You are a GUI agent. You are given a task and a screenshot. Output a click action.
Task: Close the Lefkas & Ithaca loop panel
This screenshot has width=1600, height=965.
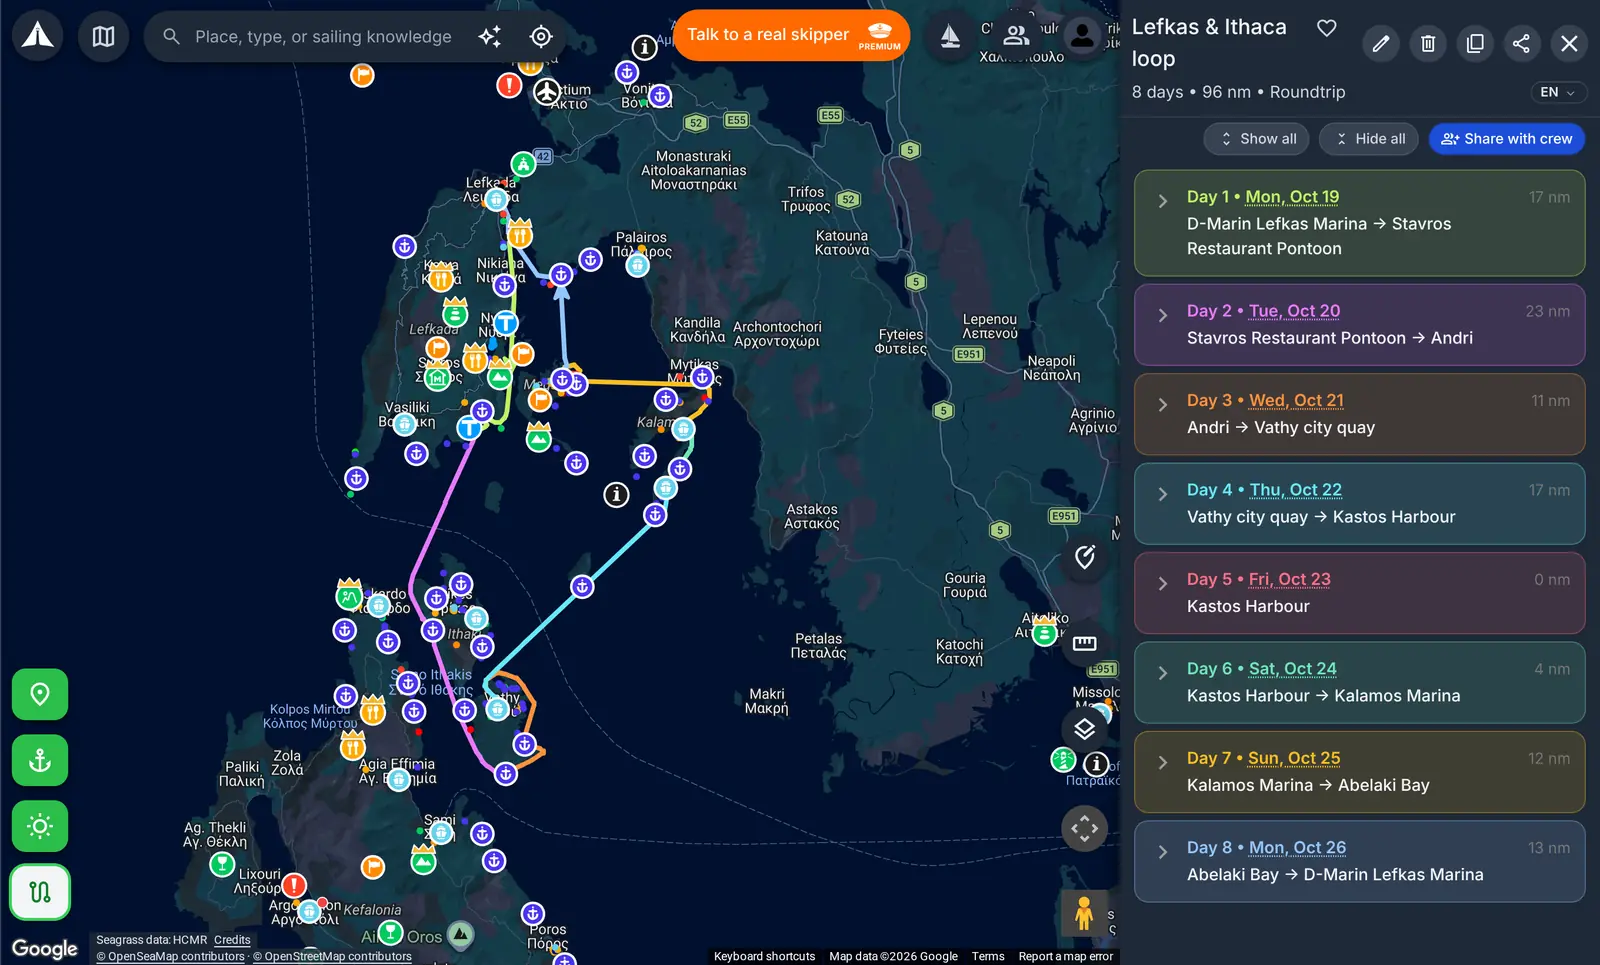coord(1569,43)
